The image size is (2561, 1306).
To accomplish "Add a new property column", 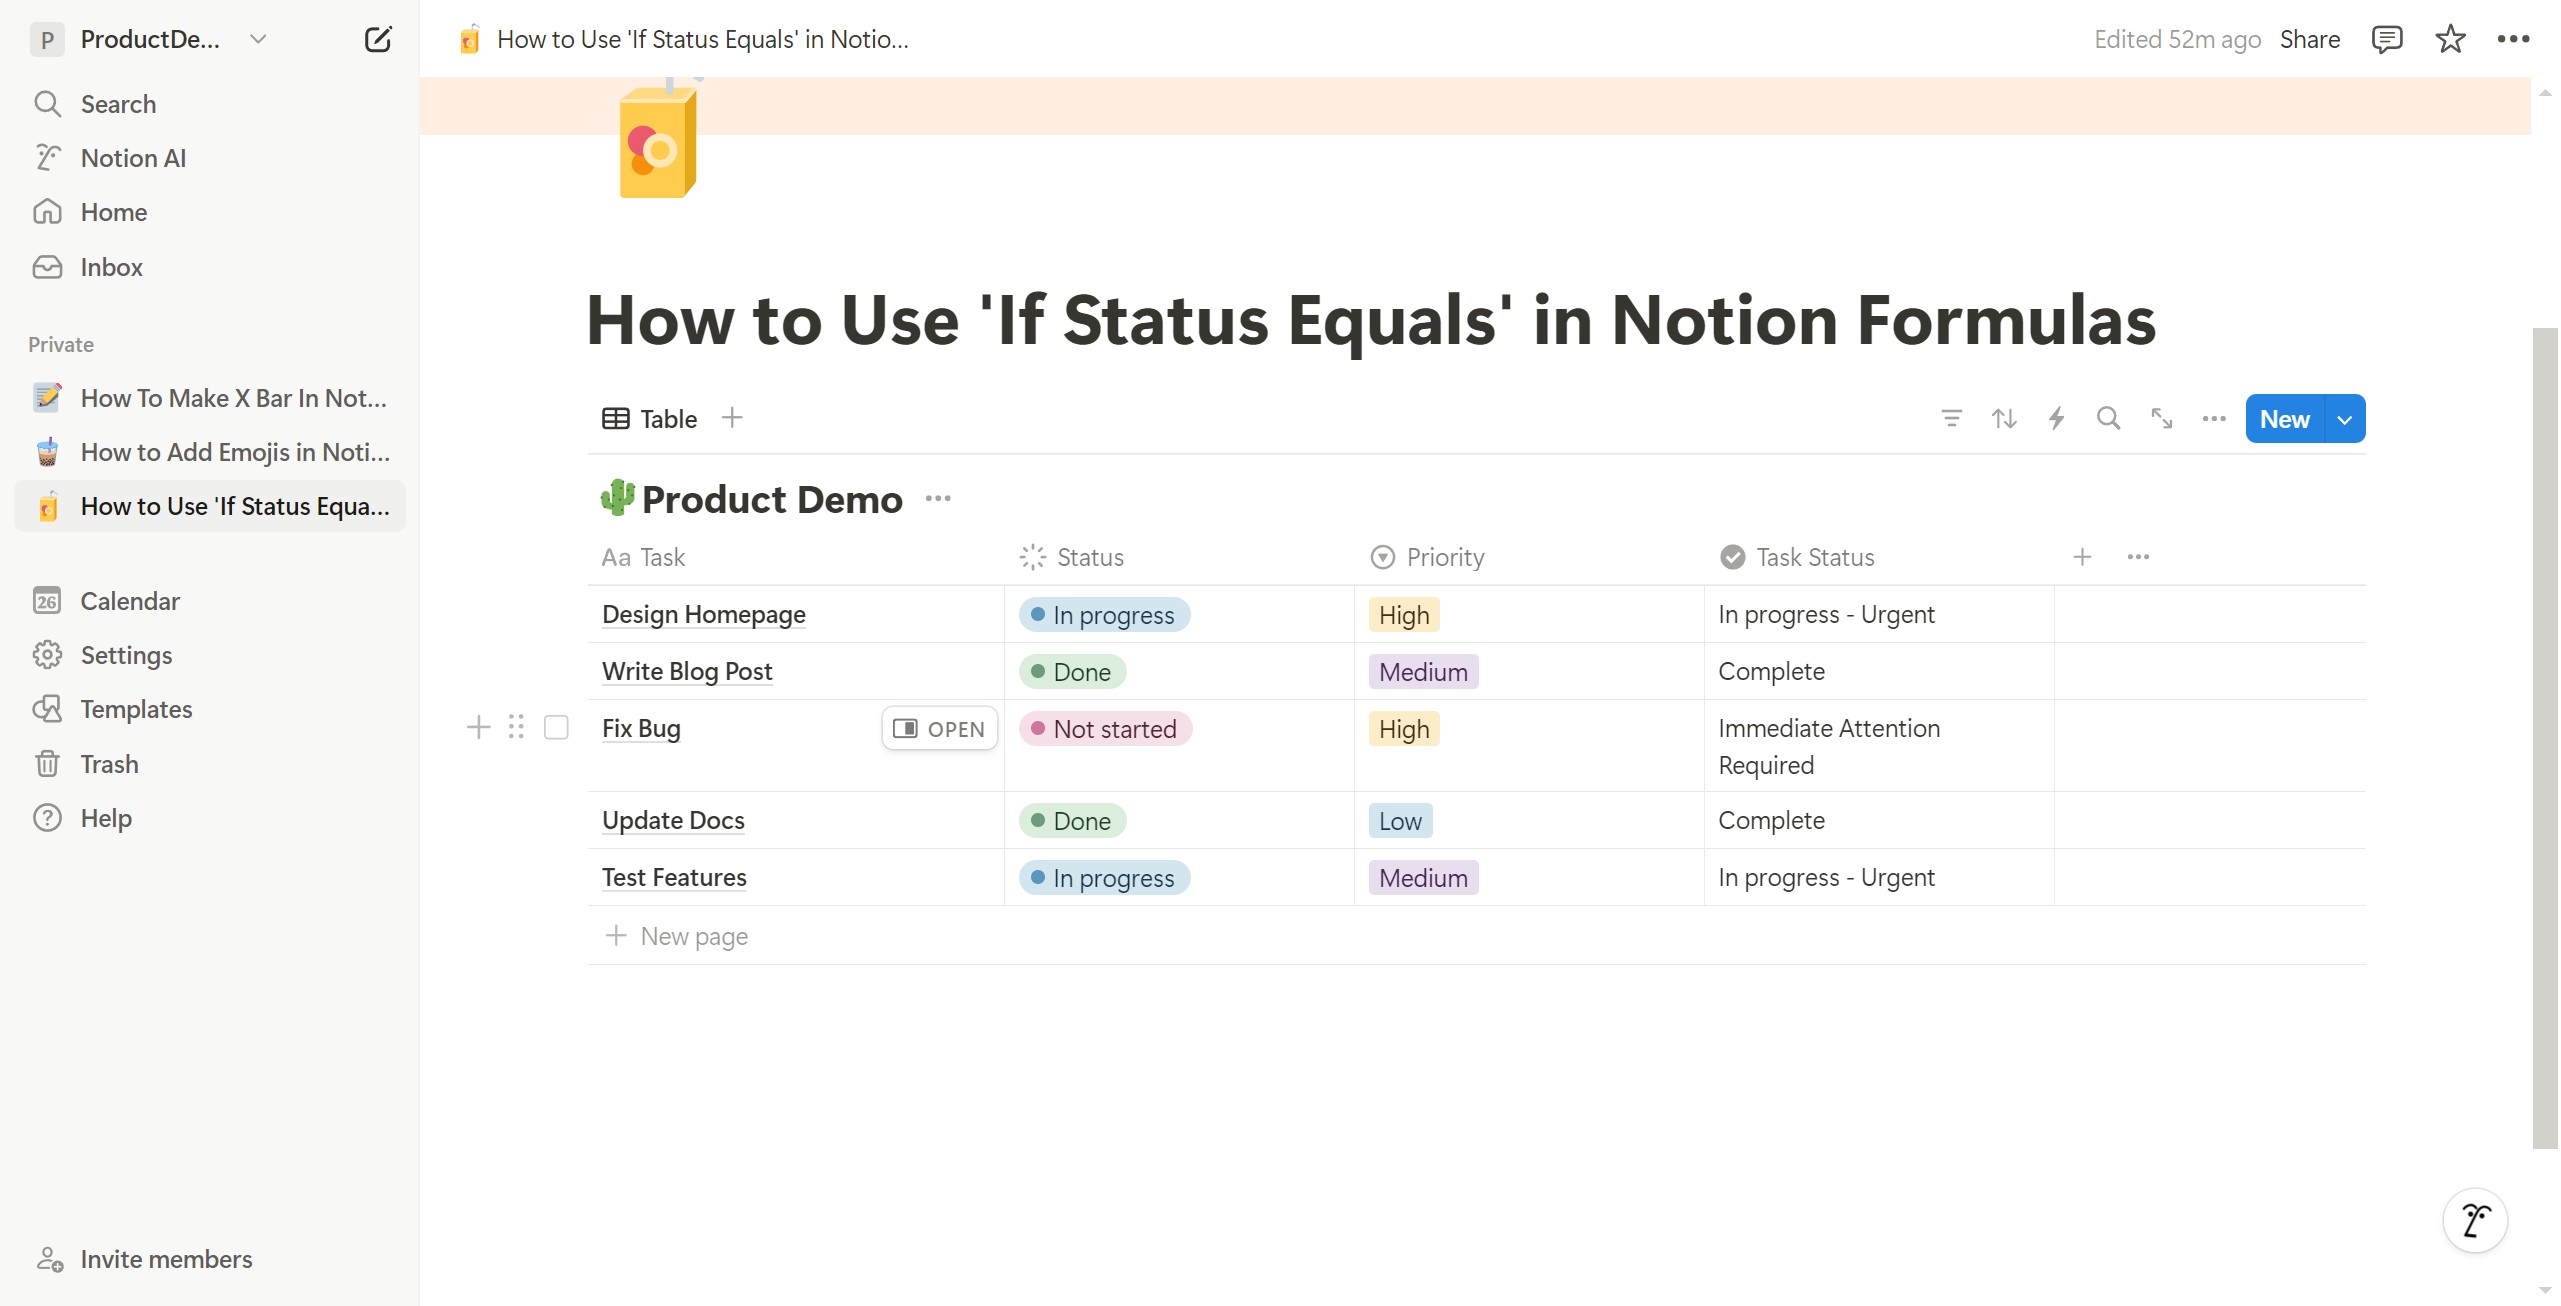I will (2082, 557).
